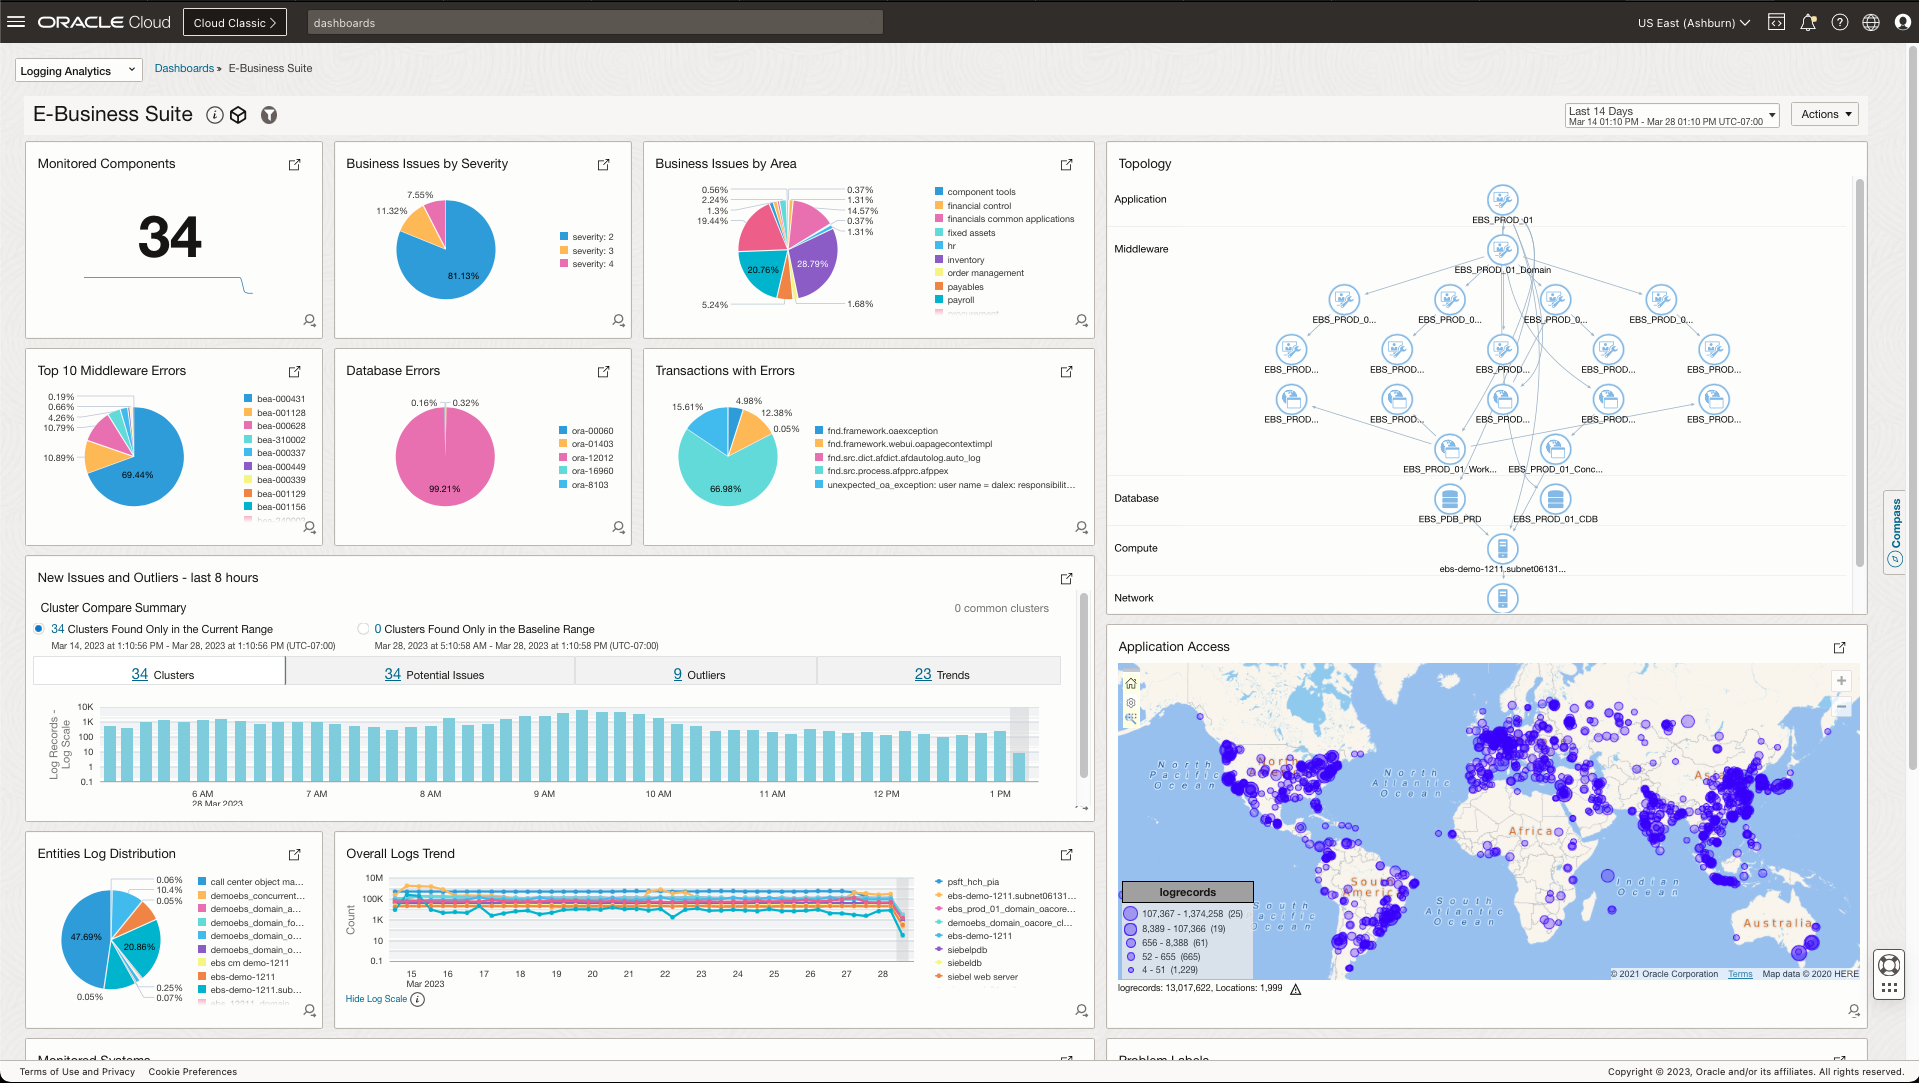Pop out the New Issues and Outliers widget
1919x1083 pixels.
tap(1067, 579)
